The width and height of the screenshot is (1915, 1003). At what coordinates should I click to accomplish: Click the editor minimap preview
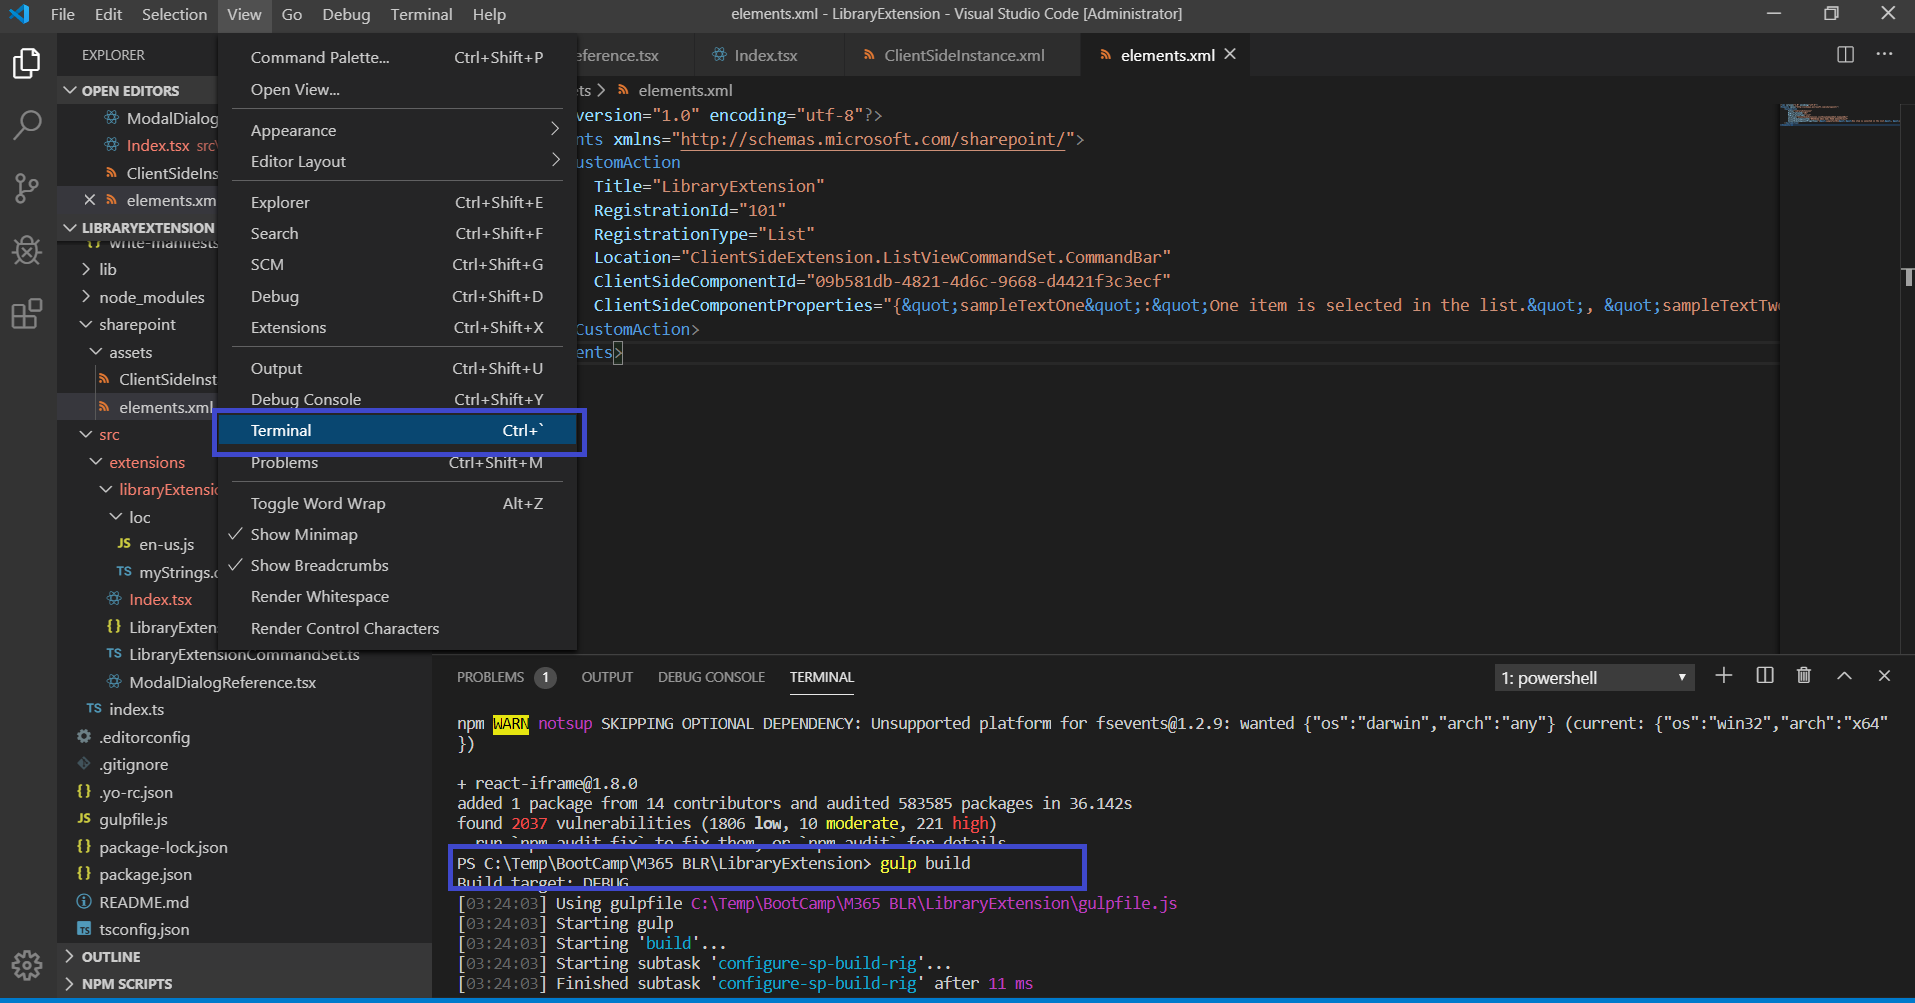[1838, 114]
